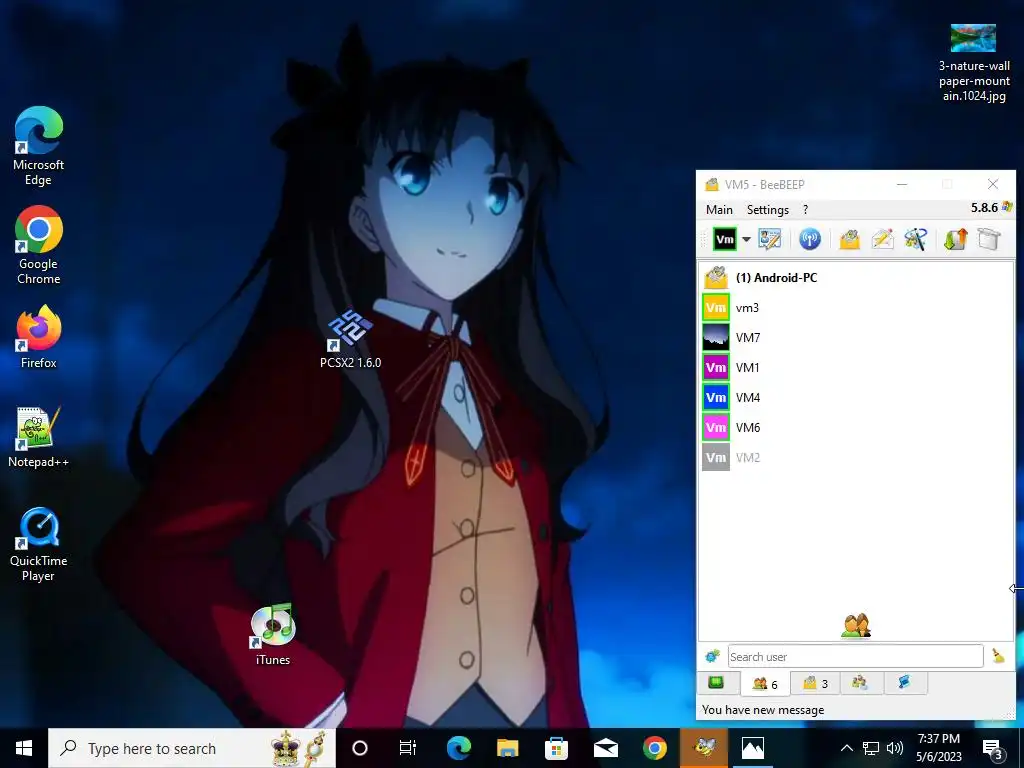1024x768 pixels.
Task: Open the Main menu in BeeBEEP
Action: (719, 210)
